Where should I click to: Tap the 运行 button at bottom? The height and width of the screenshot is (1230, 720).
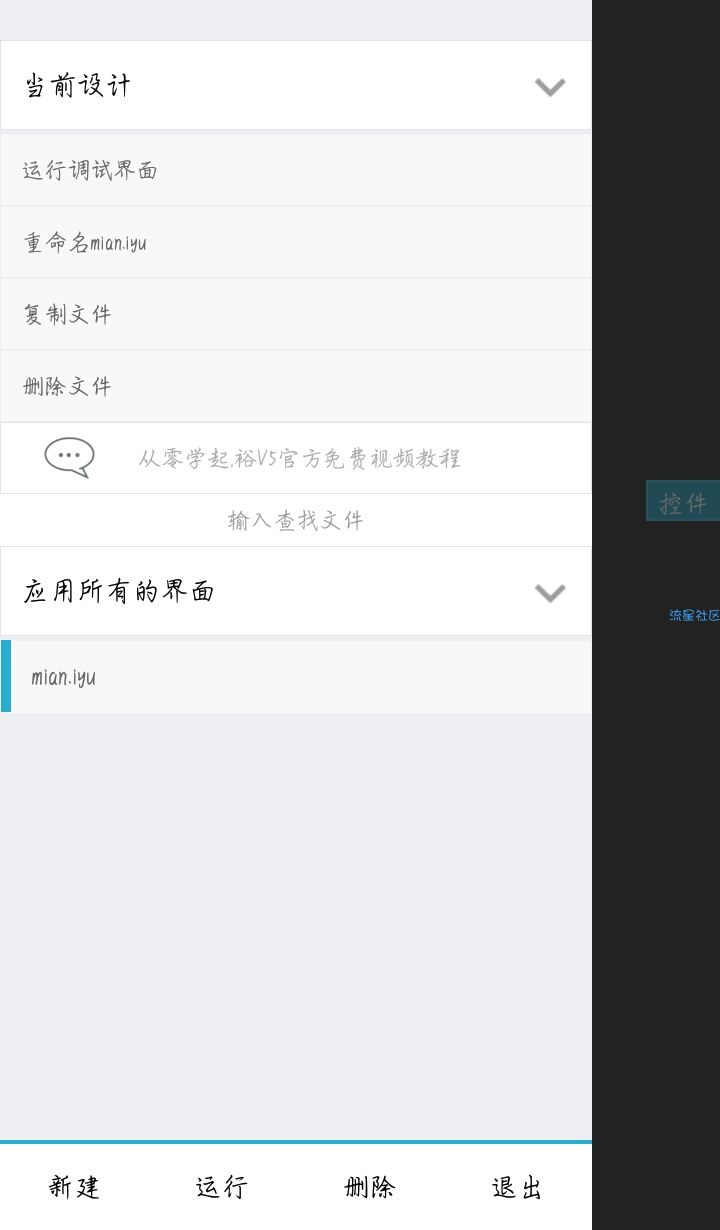pyautogui.click(x=222, y=1187)
